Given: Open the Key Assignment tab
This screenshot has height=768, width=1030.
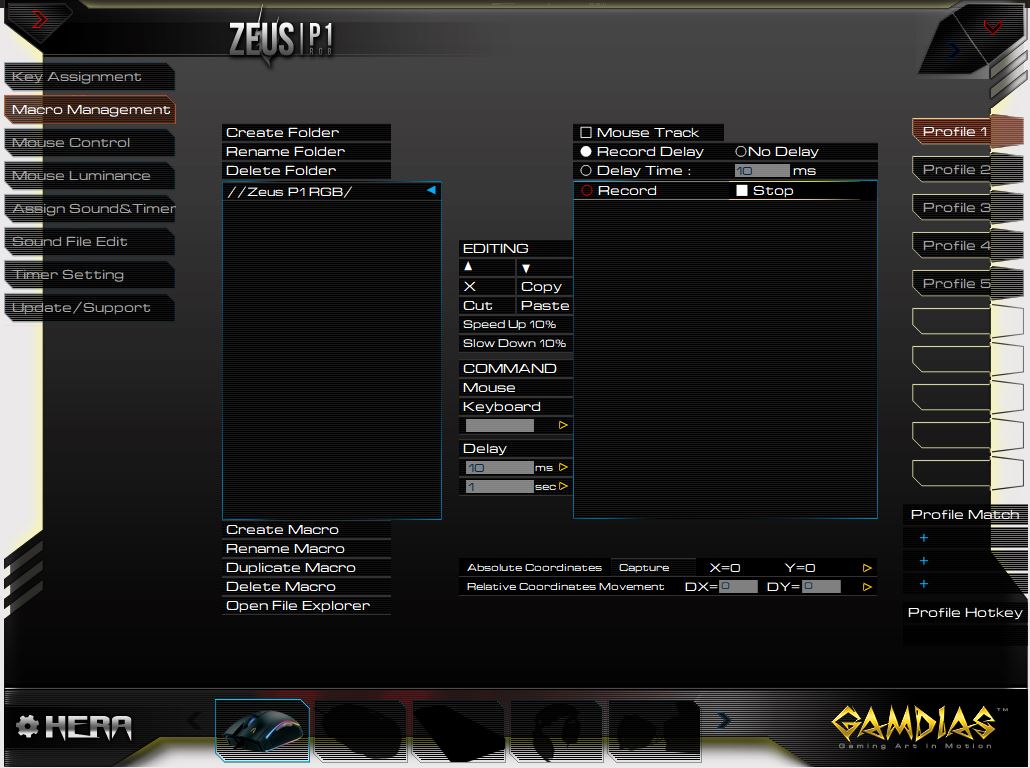Looking at the screenshot, I should click(77, 77).
